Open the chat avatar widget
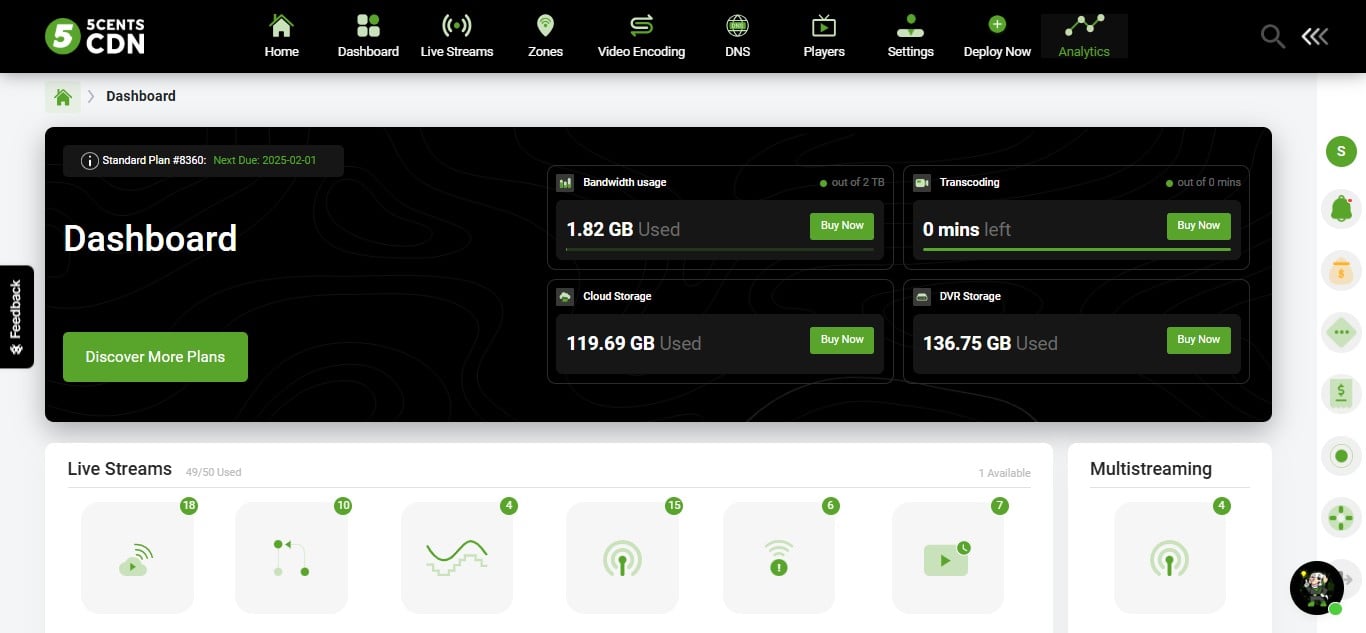 coord(1317,588)
